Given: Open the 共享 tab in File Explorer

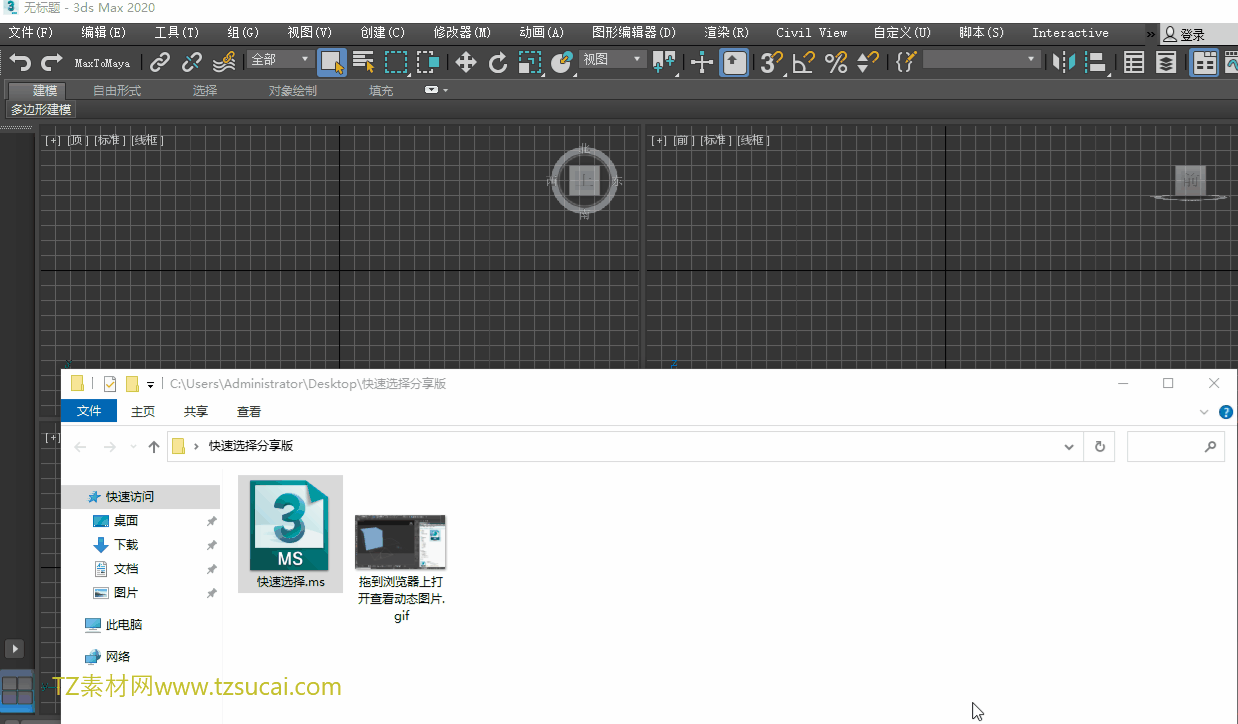Looking at the screenshot, I should [196, 411].
